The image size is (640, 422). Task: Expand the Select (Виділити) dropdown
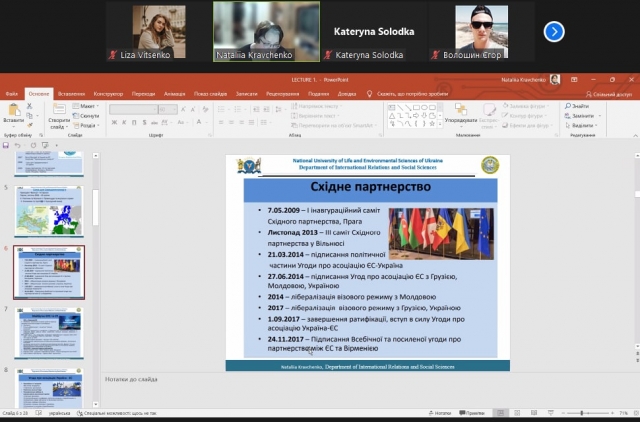[x=583, y=125]
